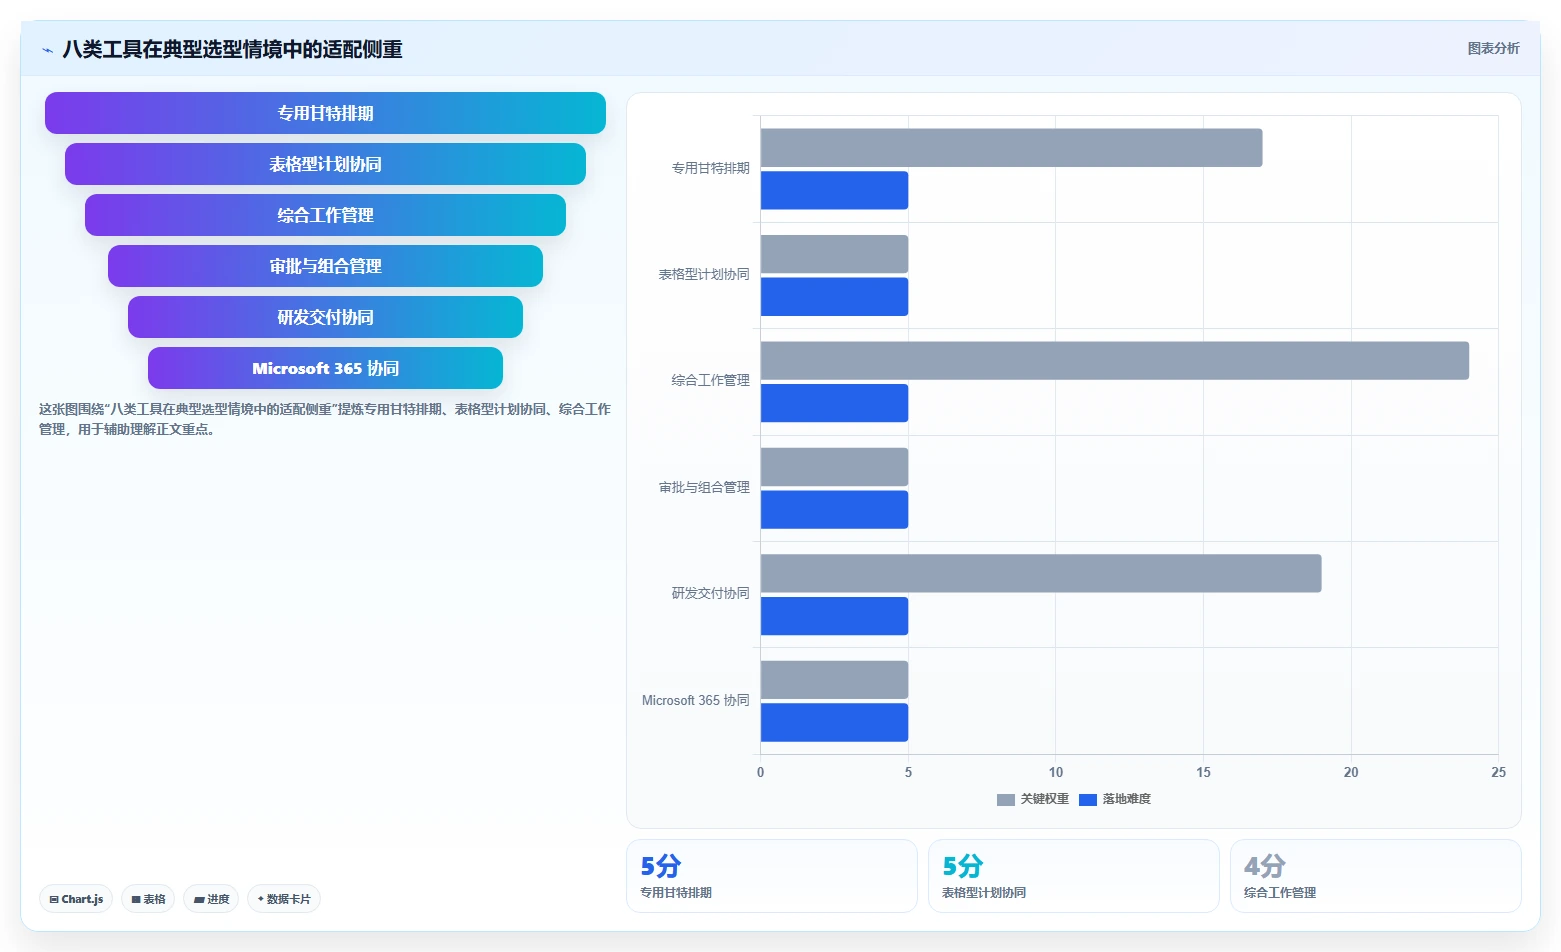Click the 综合工作管理 y-axis label
Screen dimensions: 1561x952
710,380
